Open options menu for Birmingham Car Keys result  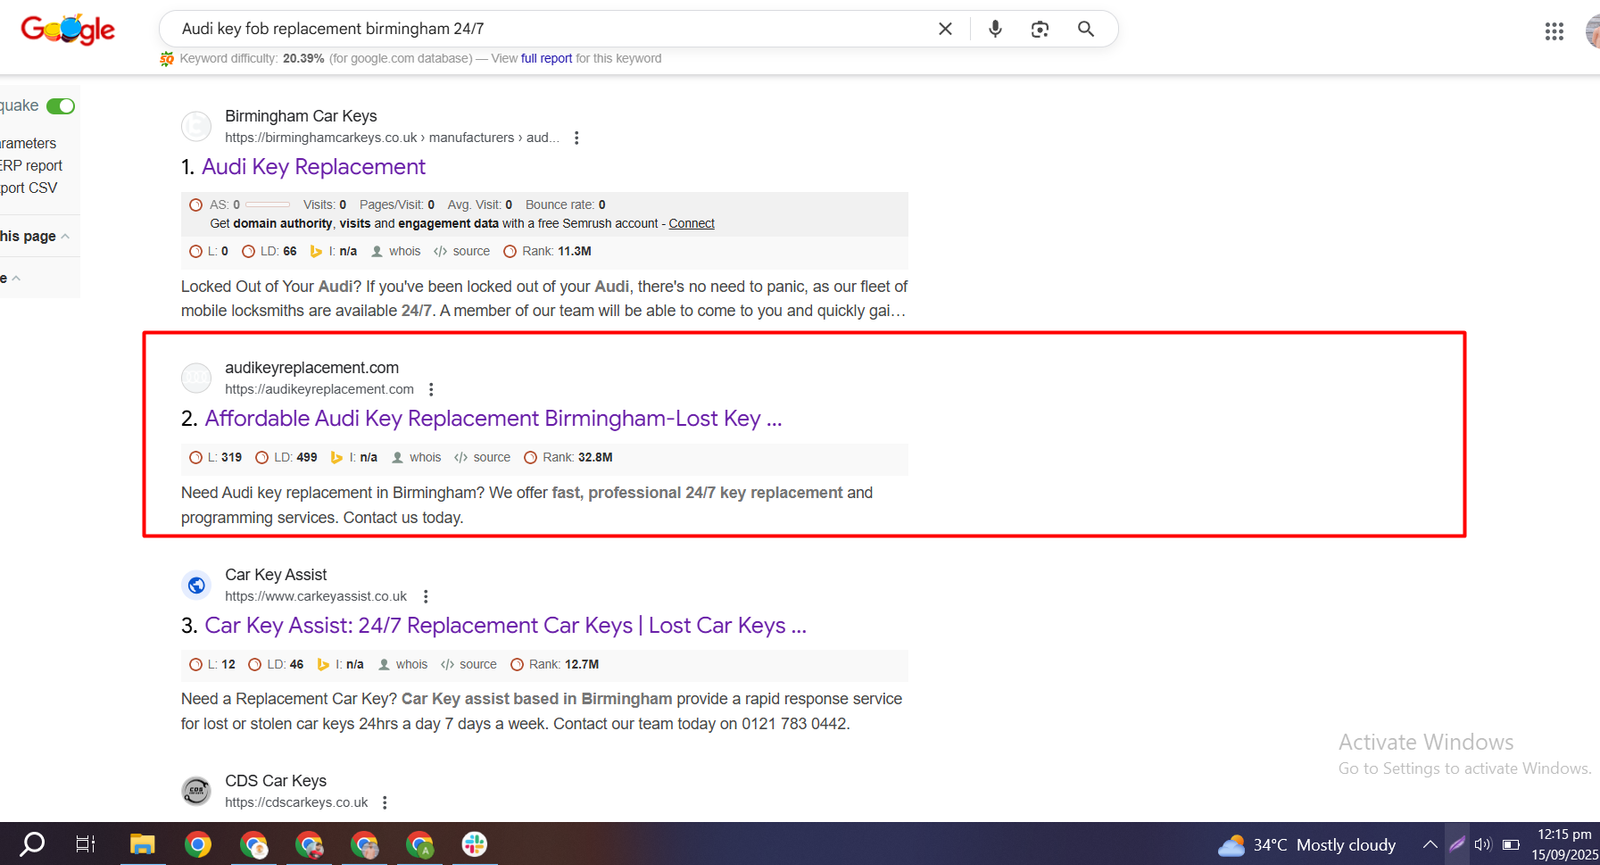[x=576, y=138]
